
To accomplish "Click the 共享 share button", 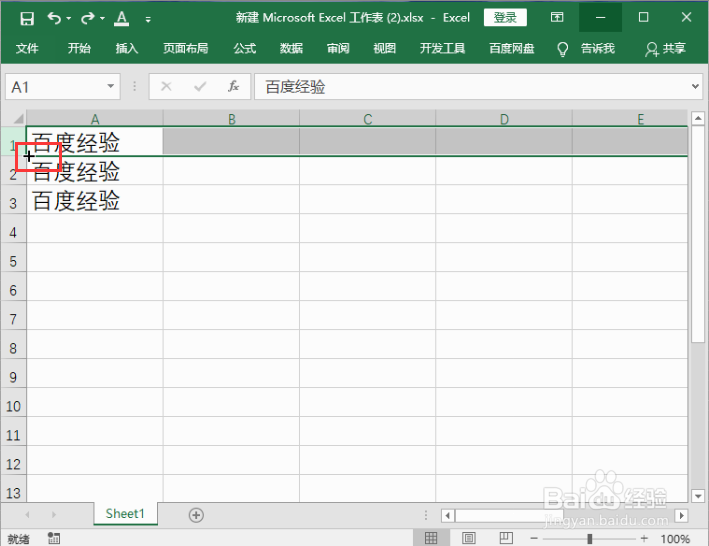I will click(x=665, y=48).
